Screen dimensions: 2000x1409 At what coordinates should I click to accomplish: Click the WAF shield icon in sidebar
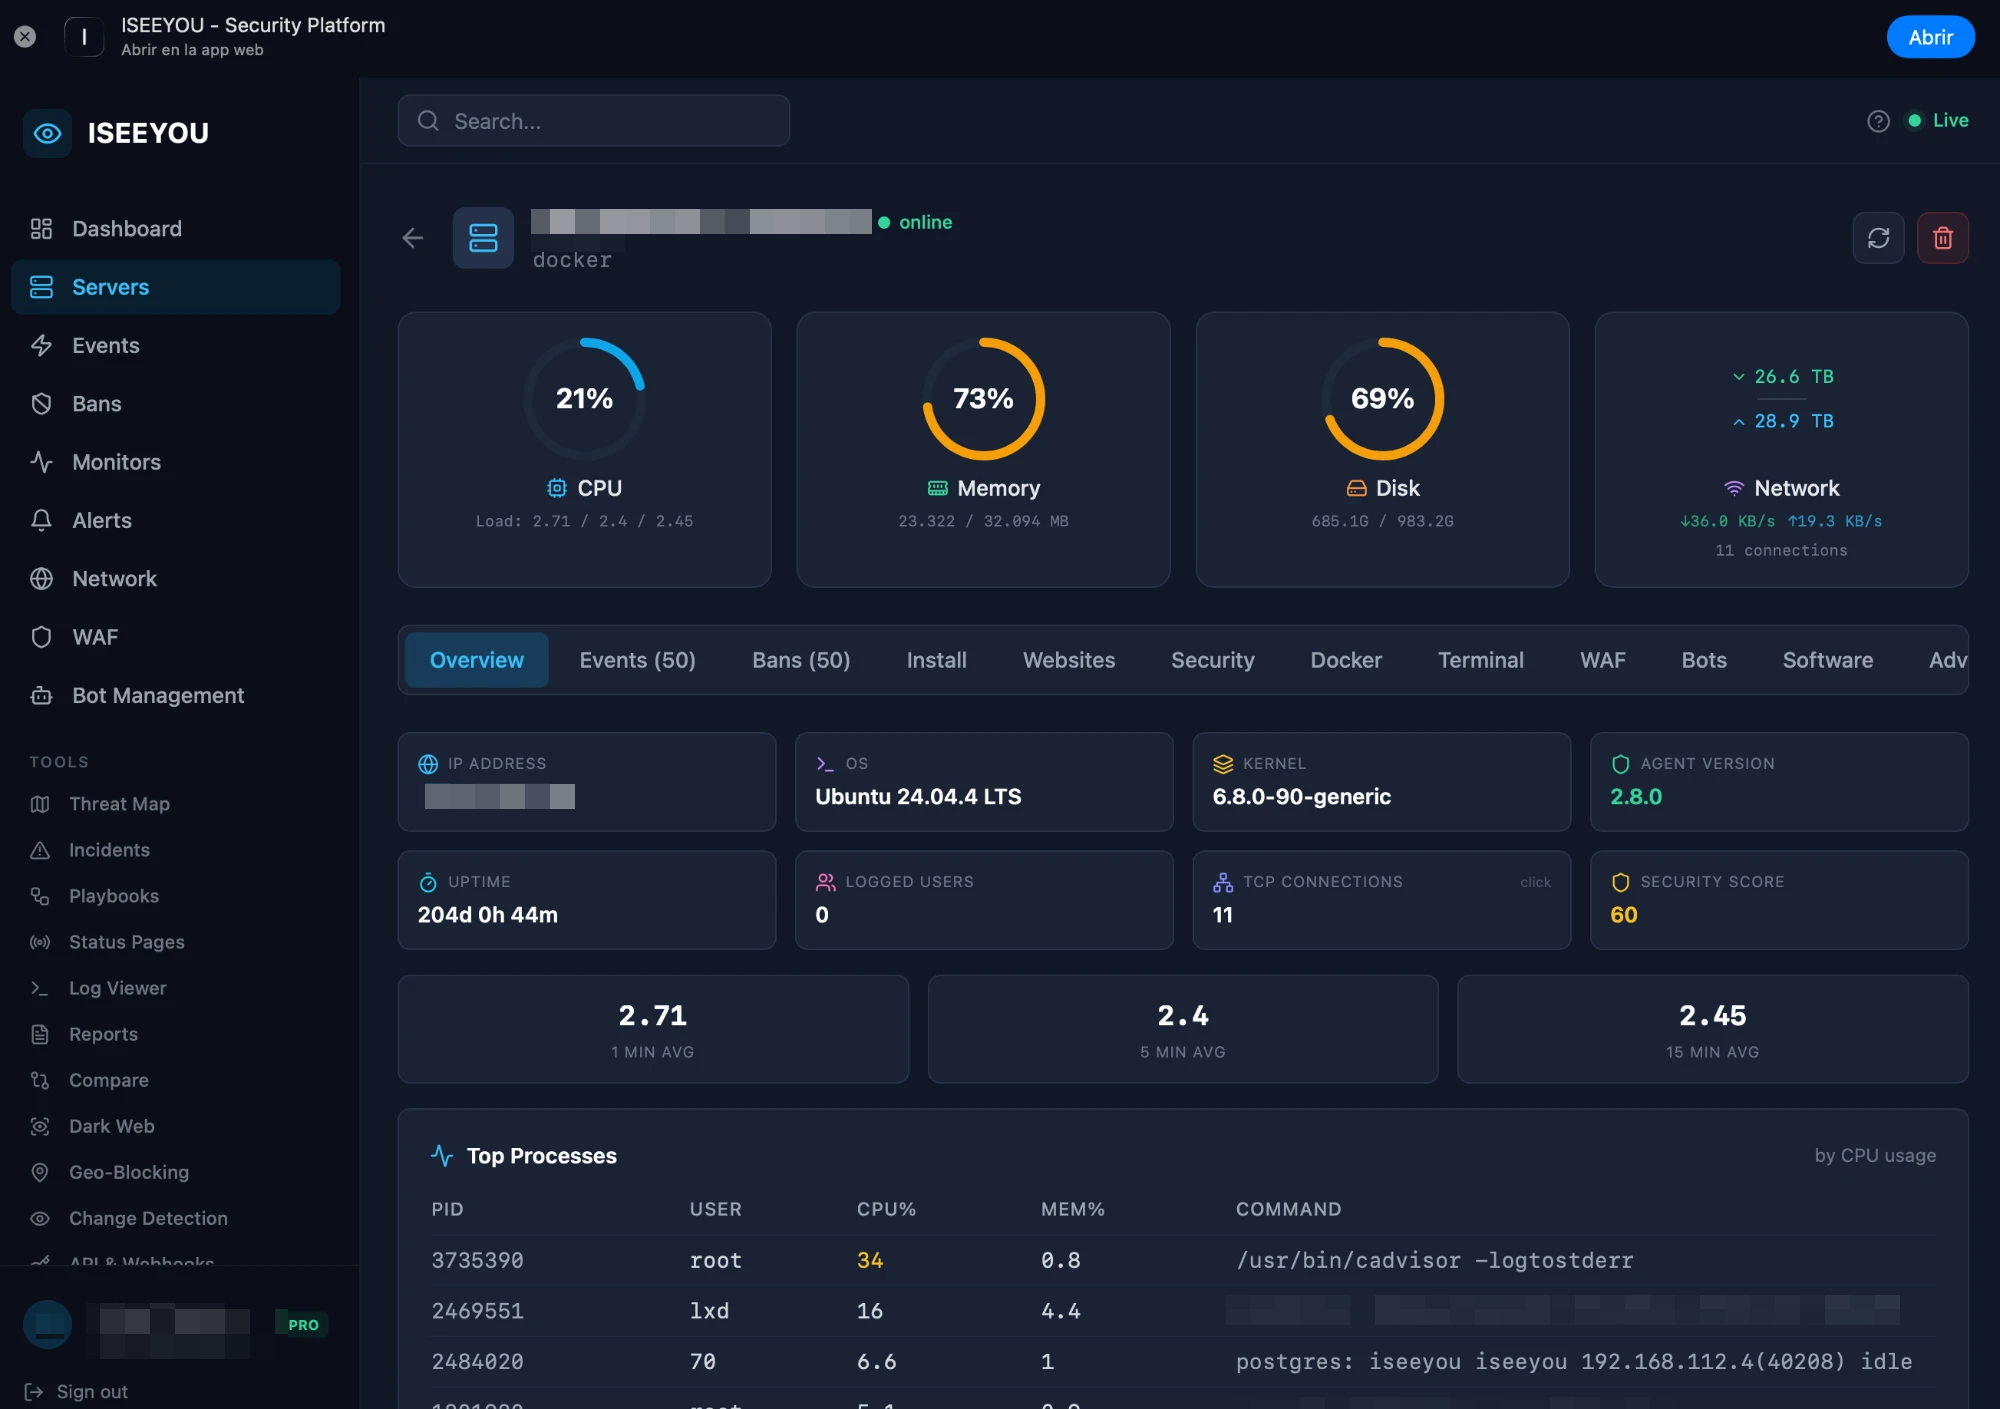click(41, 637)
